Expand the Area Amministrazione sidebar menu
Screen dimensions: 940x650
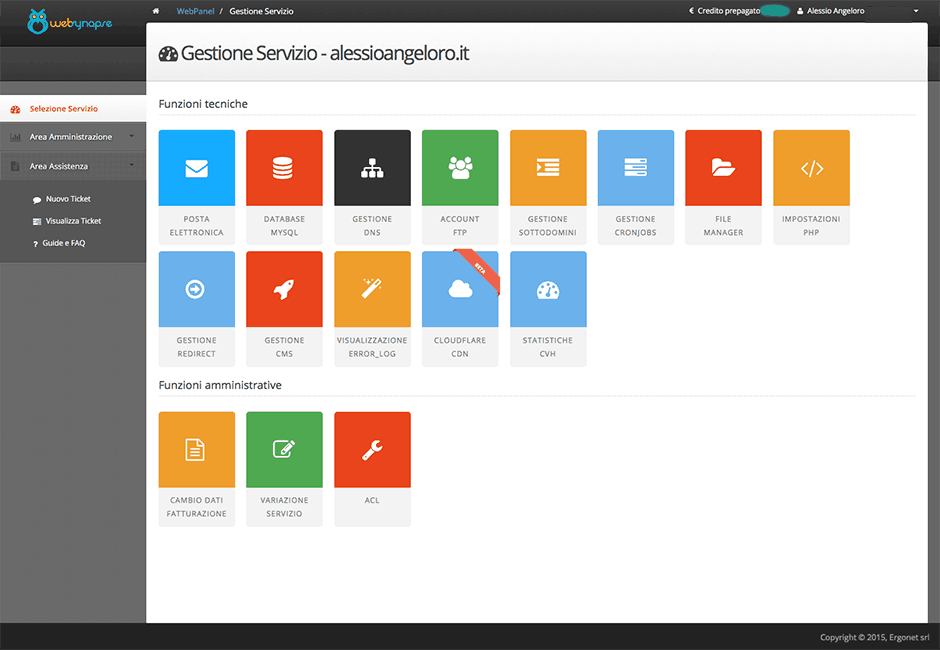(72, 137)
